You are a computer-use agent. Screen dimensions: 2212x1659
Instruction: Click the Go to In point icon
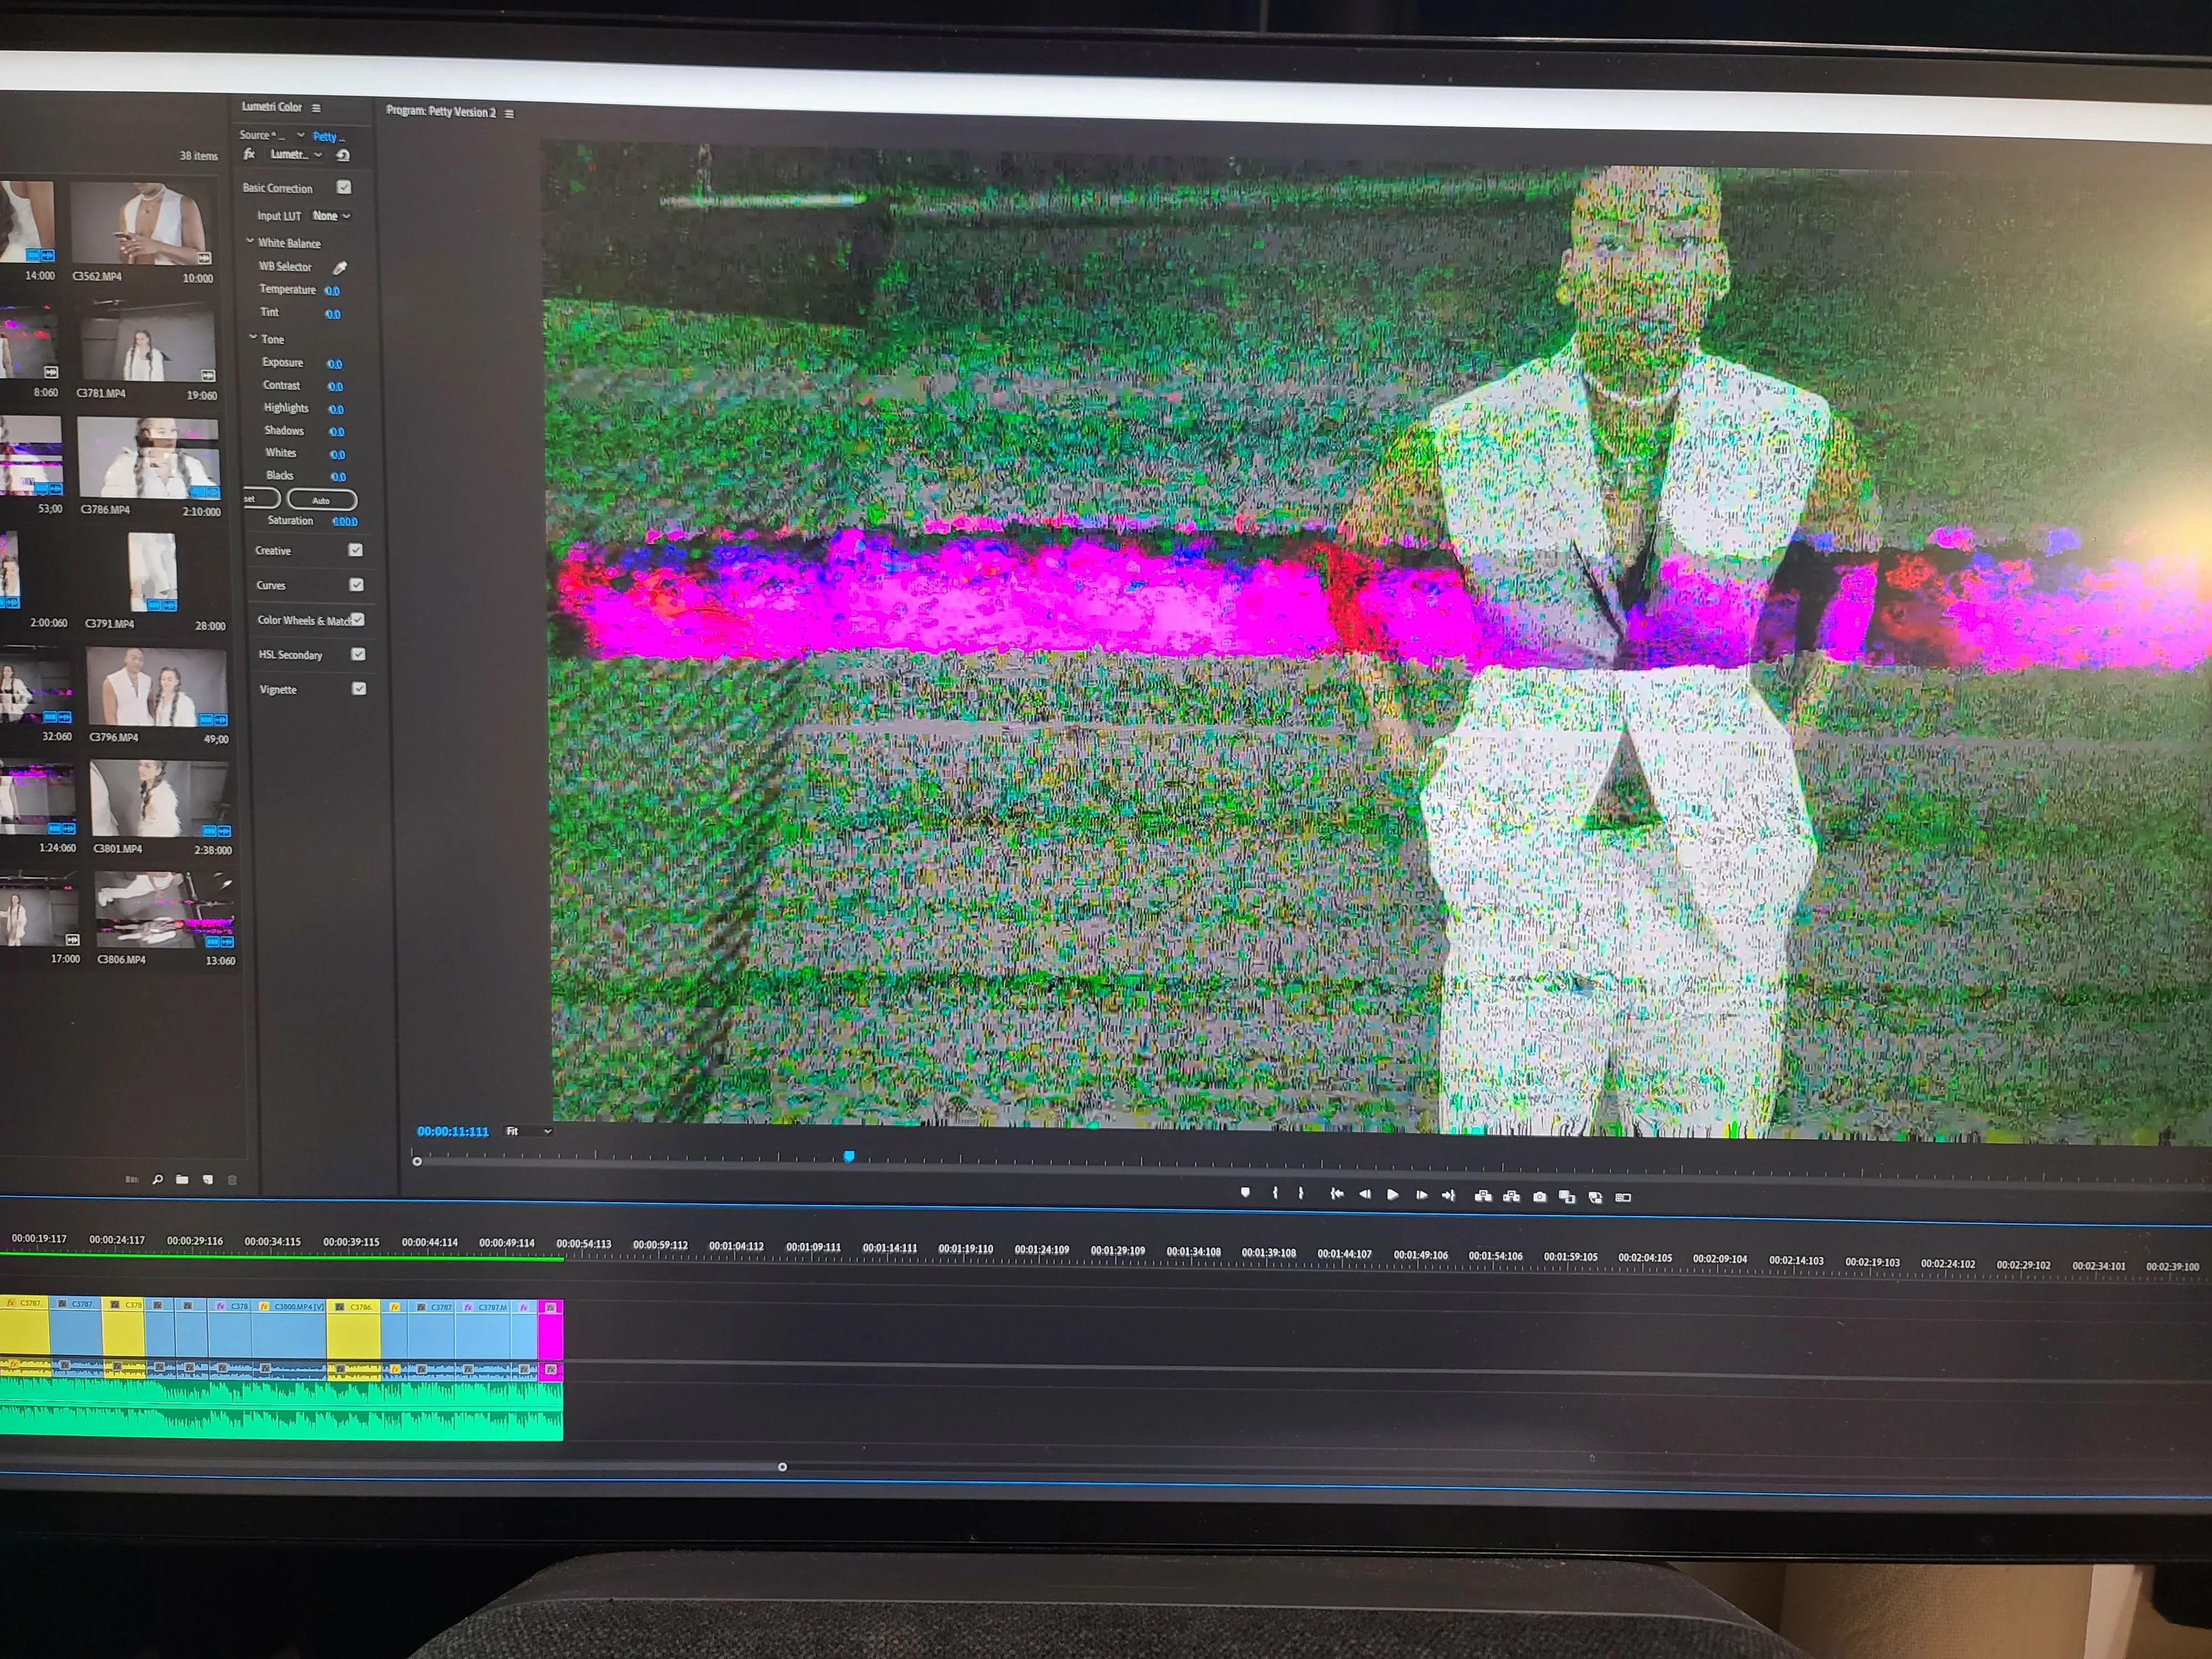[1336, 1194]
